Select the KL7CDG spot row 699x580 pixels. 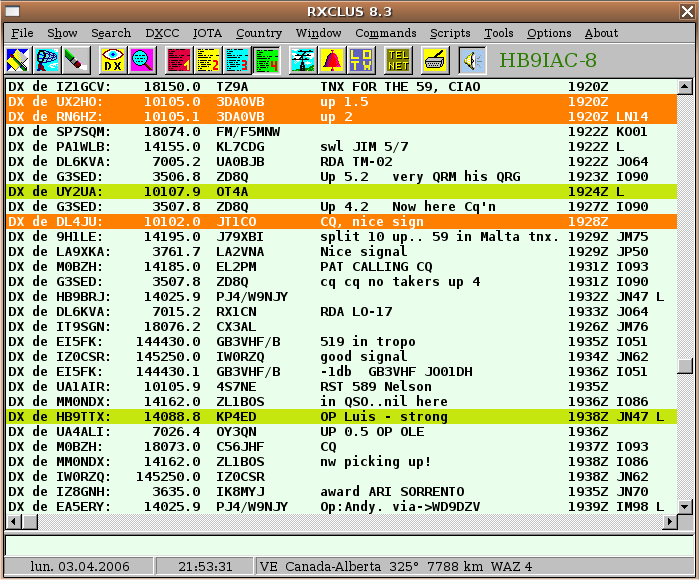(341, 147)
